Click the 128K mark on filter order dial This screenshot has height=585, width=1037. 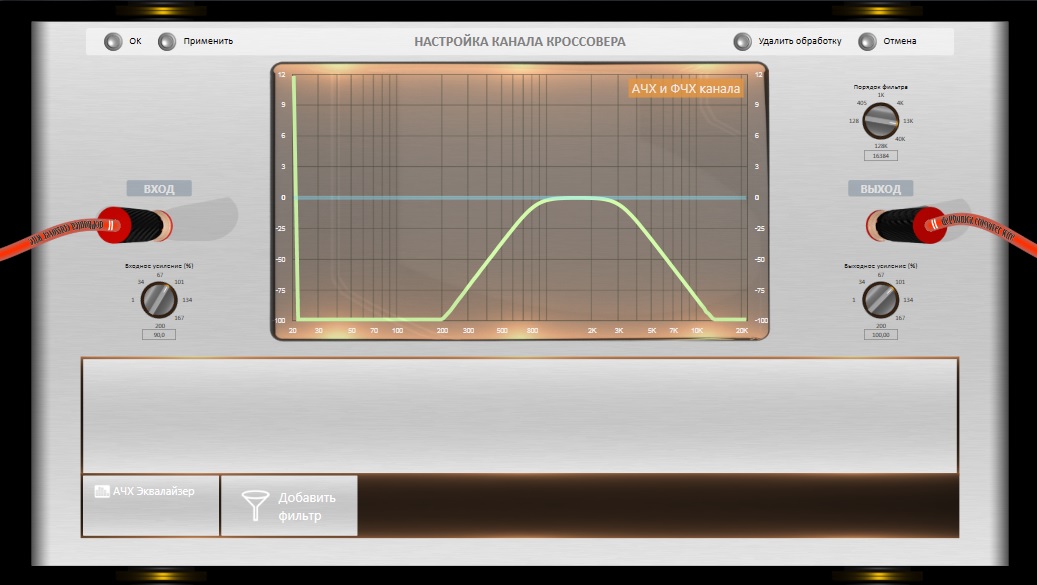tap(880, 146)
